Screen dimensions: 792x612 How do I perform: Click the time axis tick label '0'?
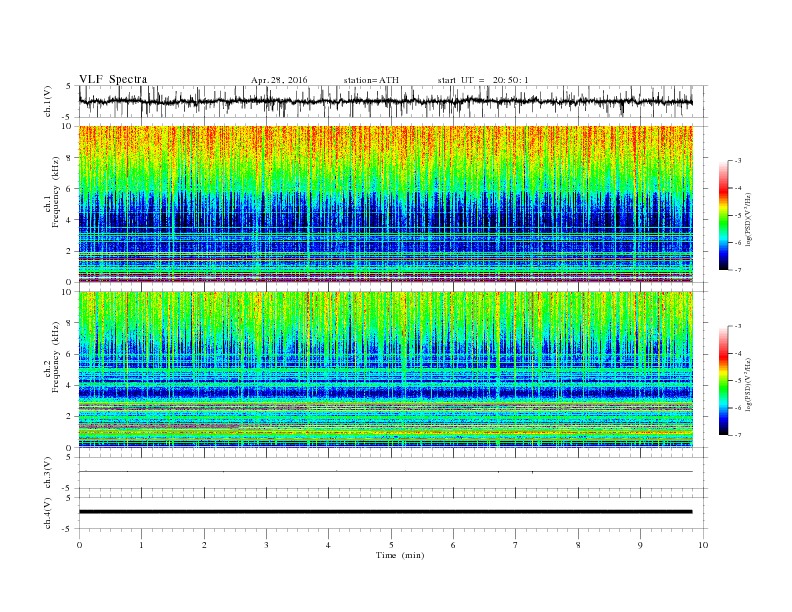click(79, 545)
